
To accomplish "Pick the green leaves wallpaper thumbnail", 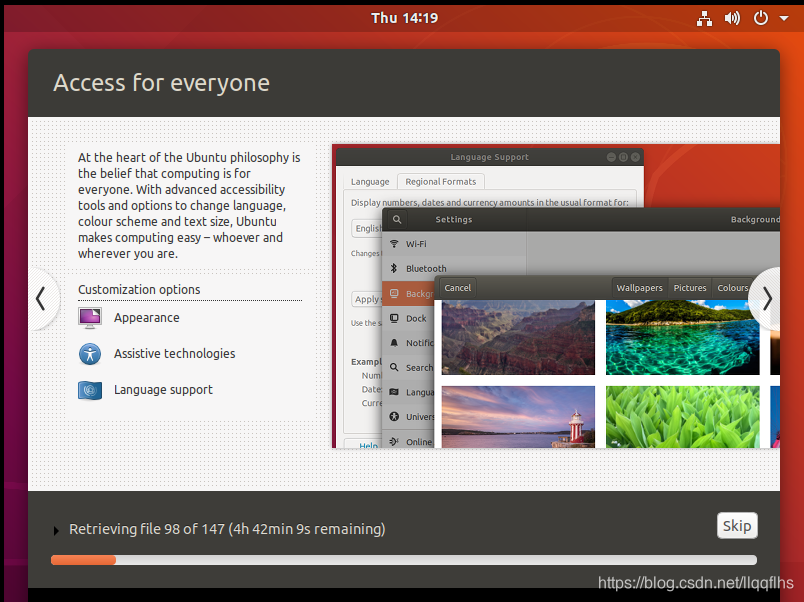I will click(x=682, y=417).
